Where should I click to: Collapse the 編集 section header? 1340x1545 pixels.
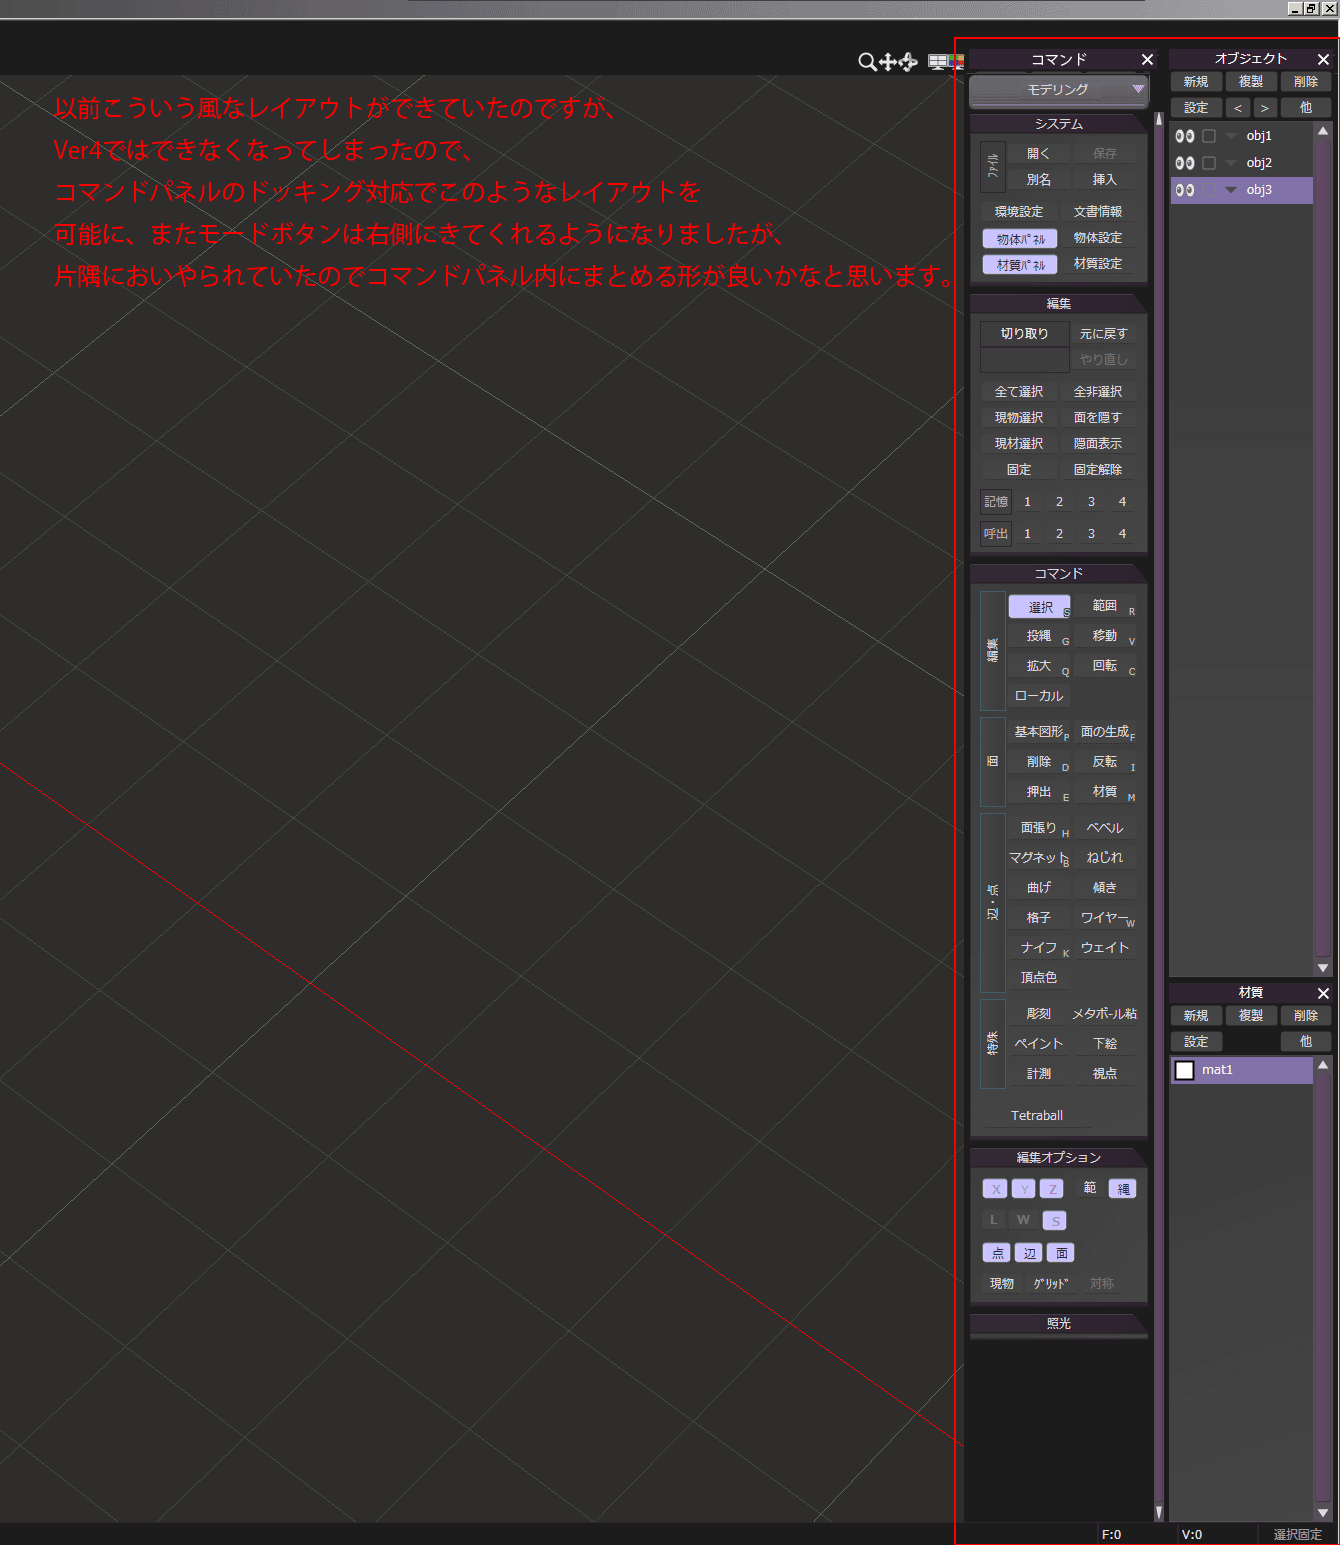[x=1059, y=303]
